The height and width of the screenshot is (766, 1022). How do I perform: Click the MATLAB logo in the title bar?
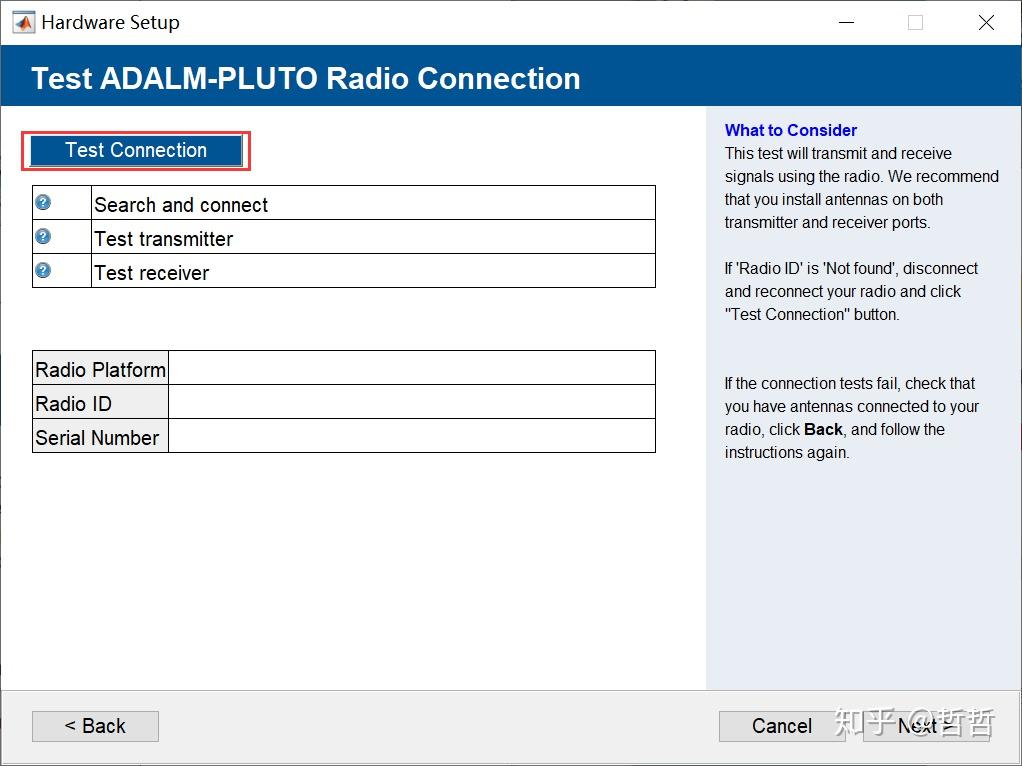click(x=23, y=23)
